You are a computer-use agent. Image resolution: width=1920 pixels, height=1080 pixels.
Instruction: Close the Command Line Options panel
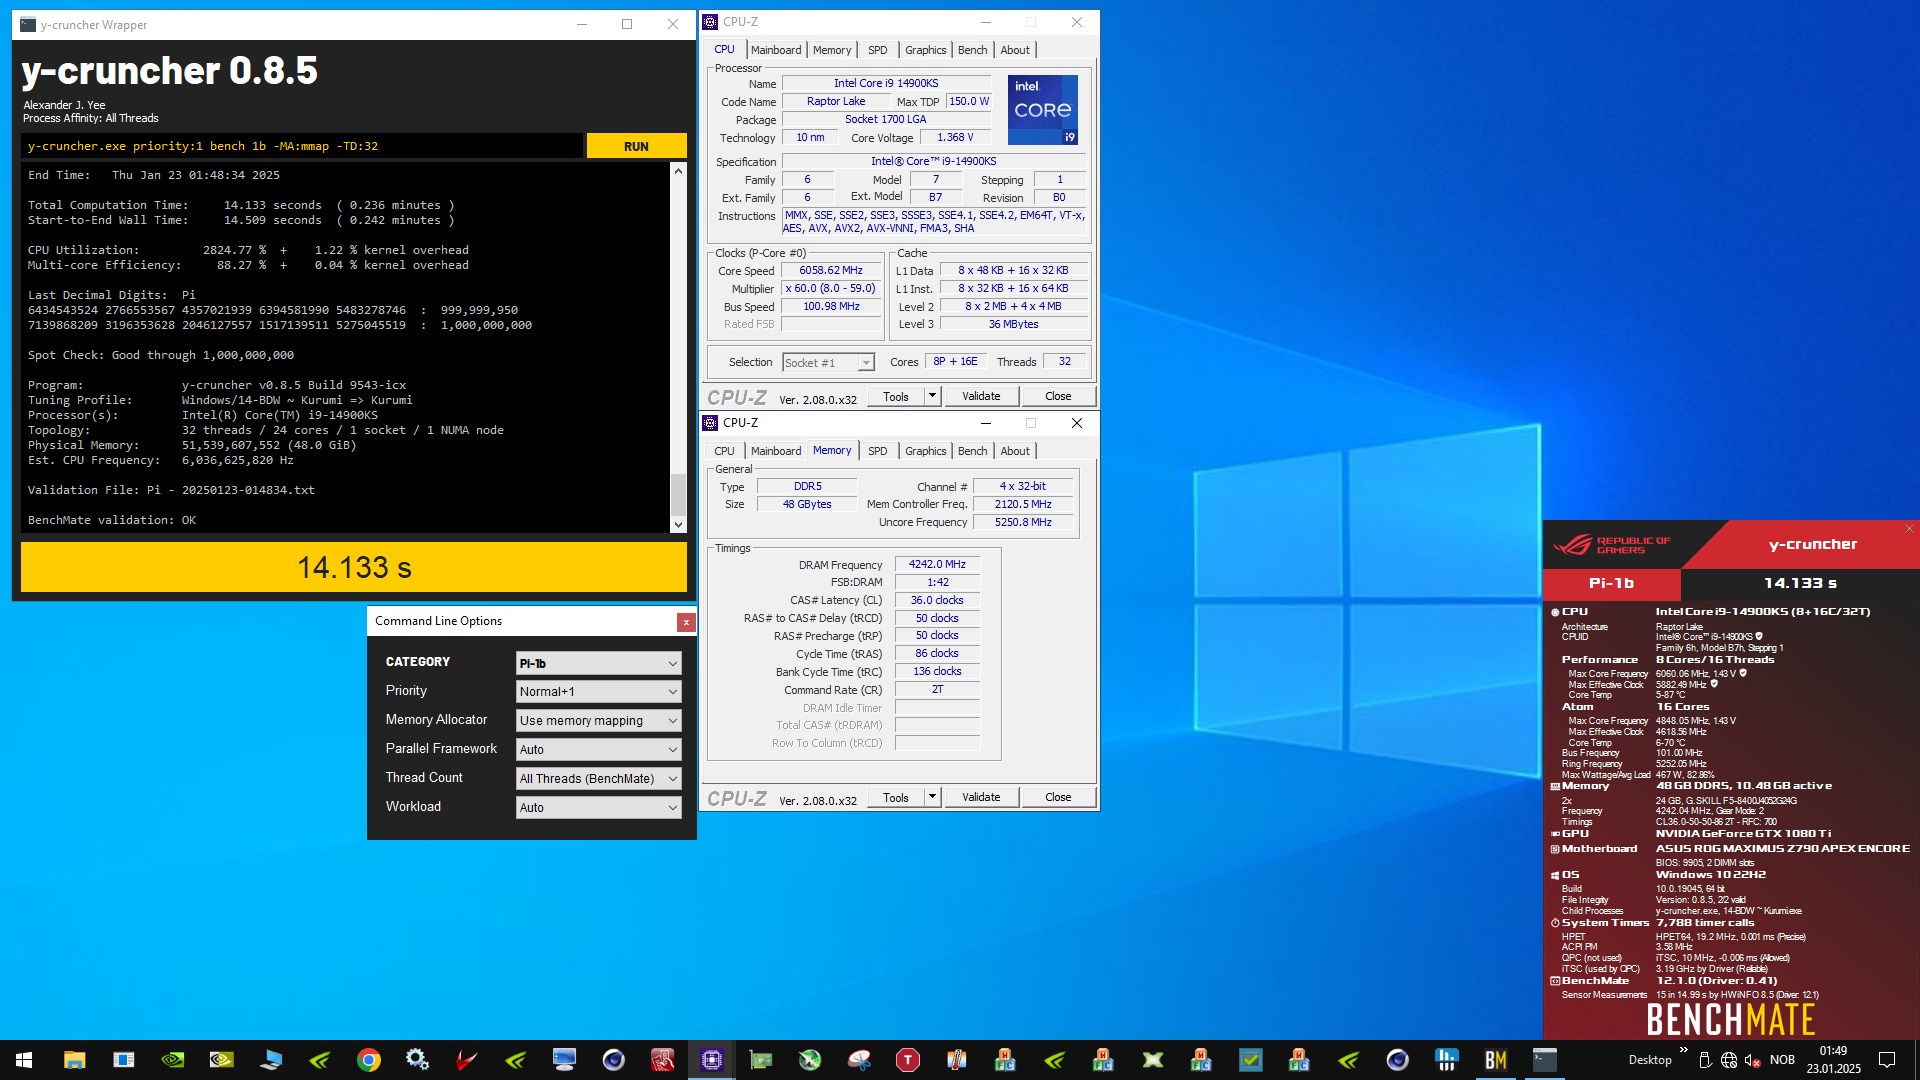point(686,622)
